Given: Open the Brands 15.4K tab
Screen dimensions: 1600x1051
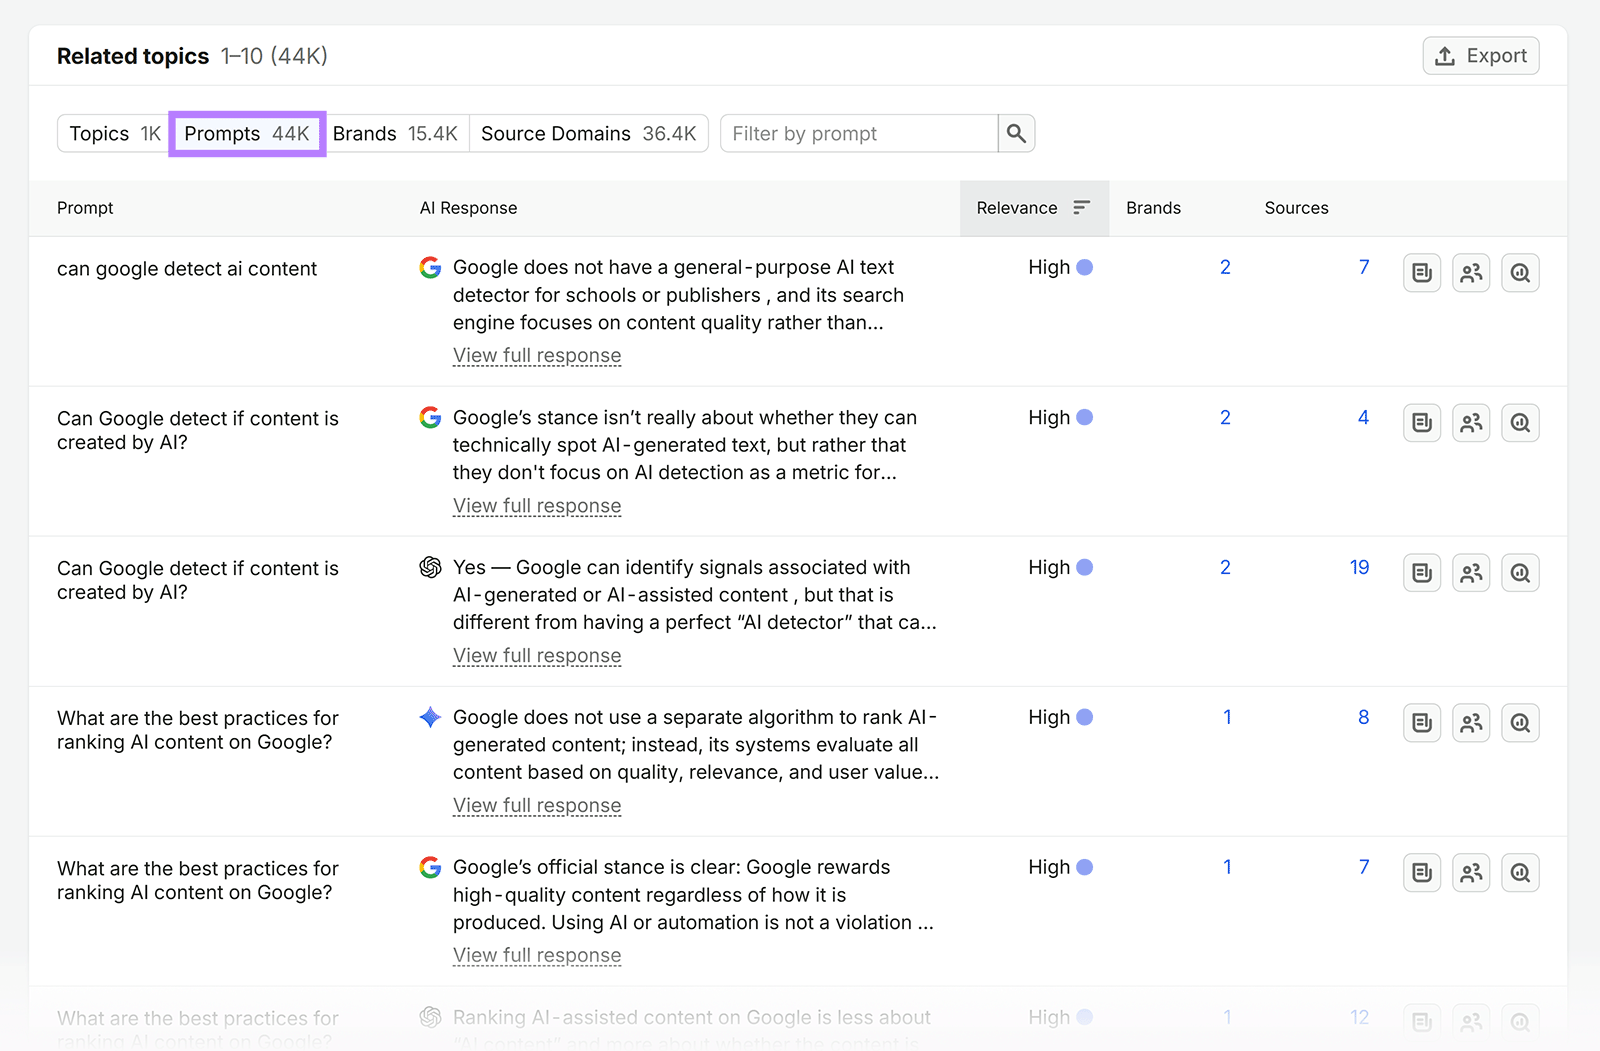Looking at the screenshot, I should [x=396, y=134].
